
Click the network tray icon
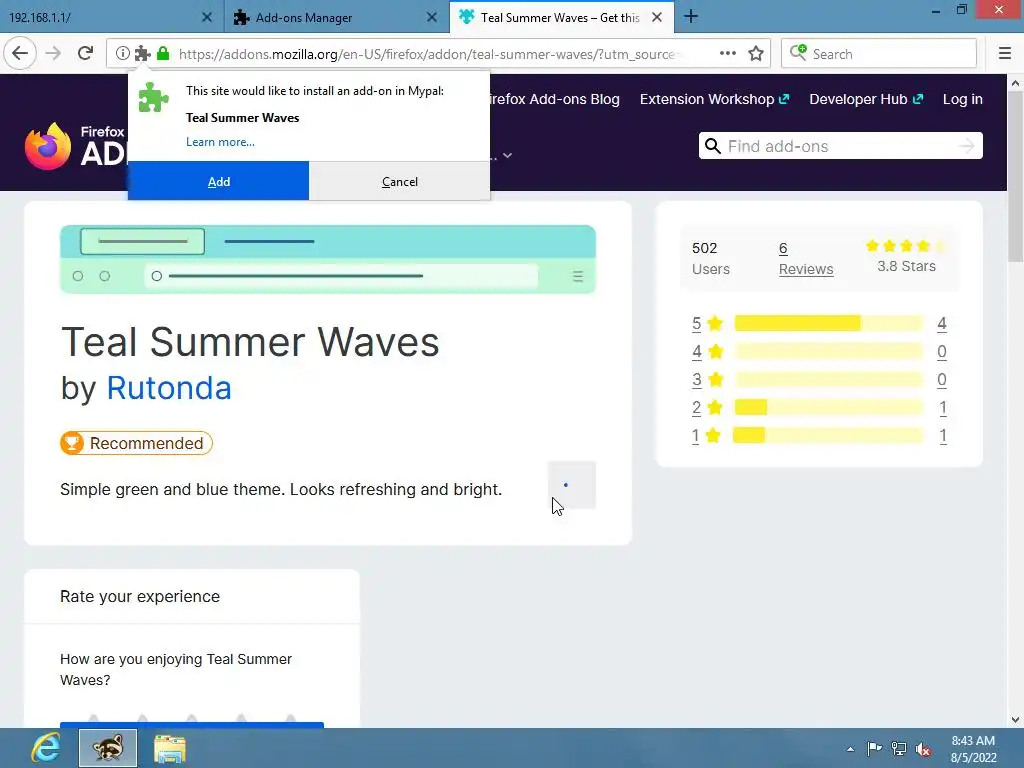click(x=899, y=748)
